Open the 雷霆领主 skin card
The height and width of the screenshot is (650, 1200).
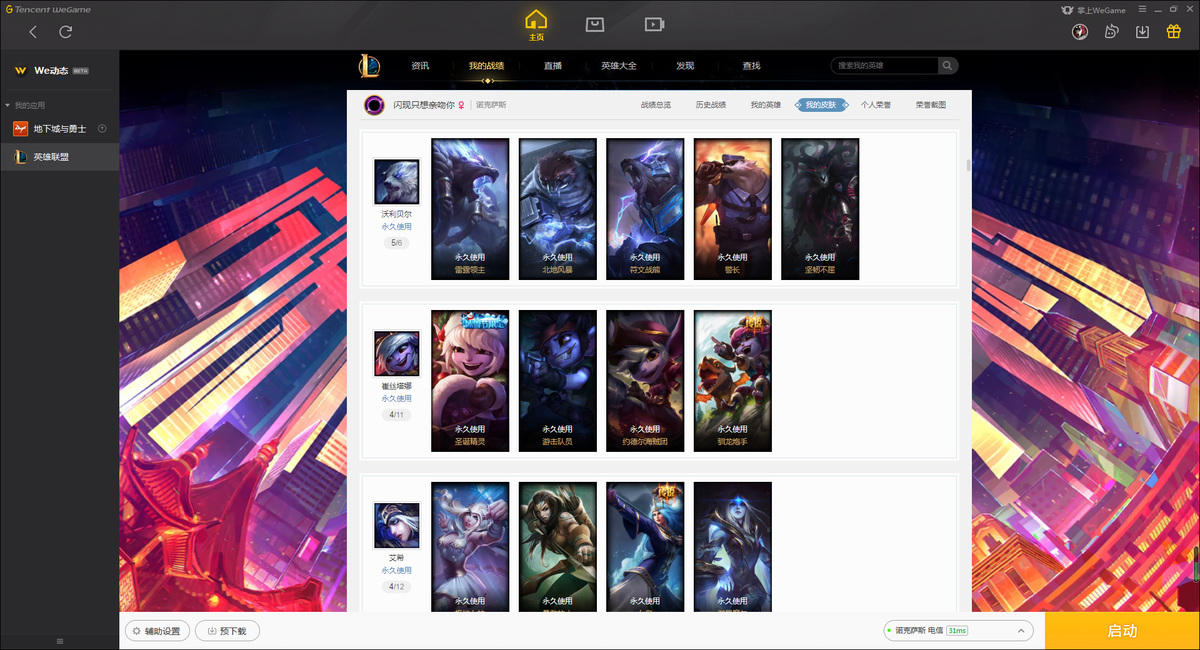[x=470, y=209]
